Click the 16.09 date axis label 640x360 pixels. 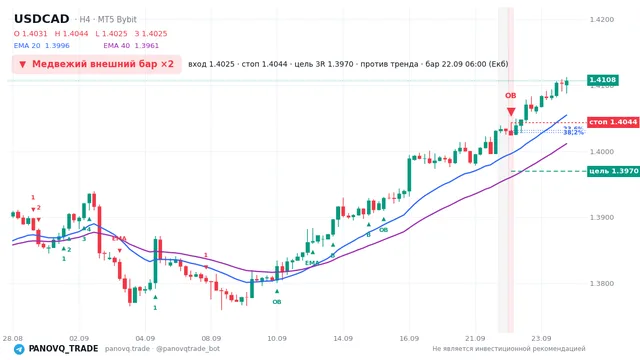[x=409, y=338]
